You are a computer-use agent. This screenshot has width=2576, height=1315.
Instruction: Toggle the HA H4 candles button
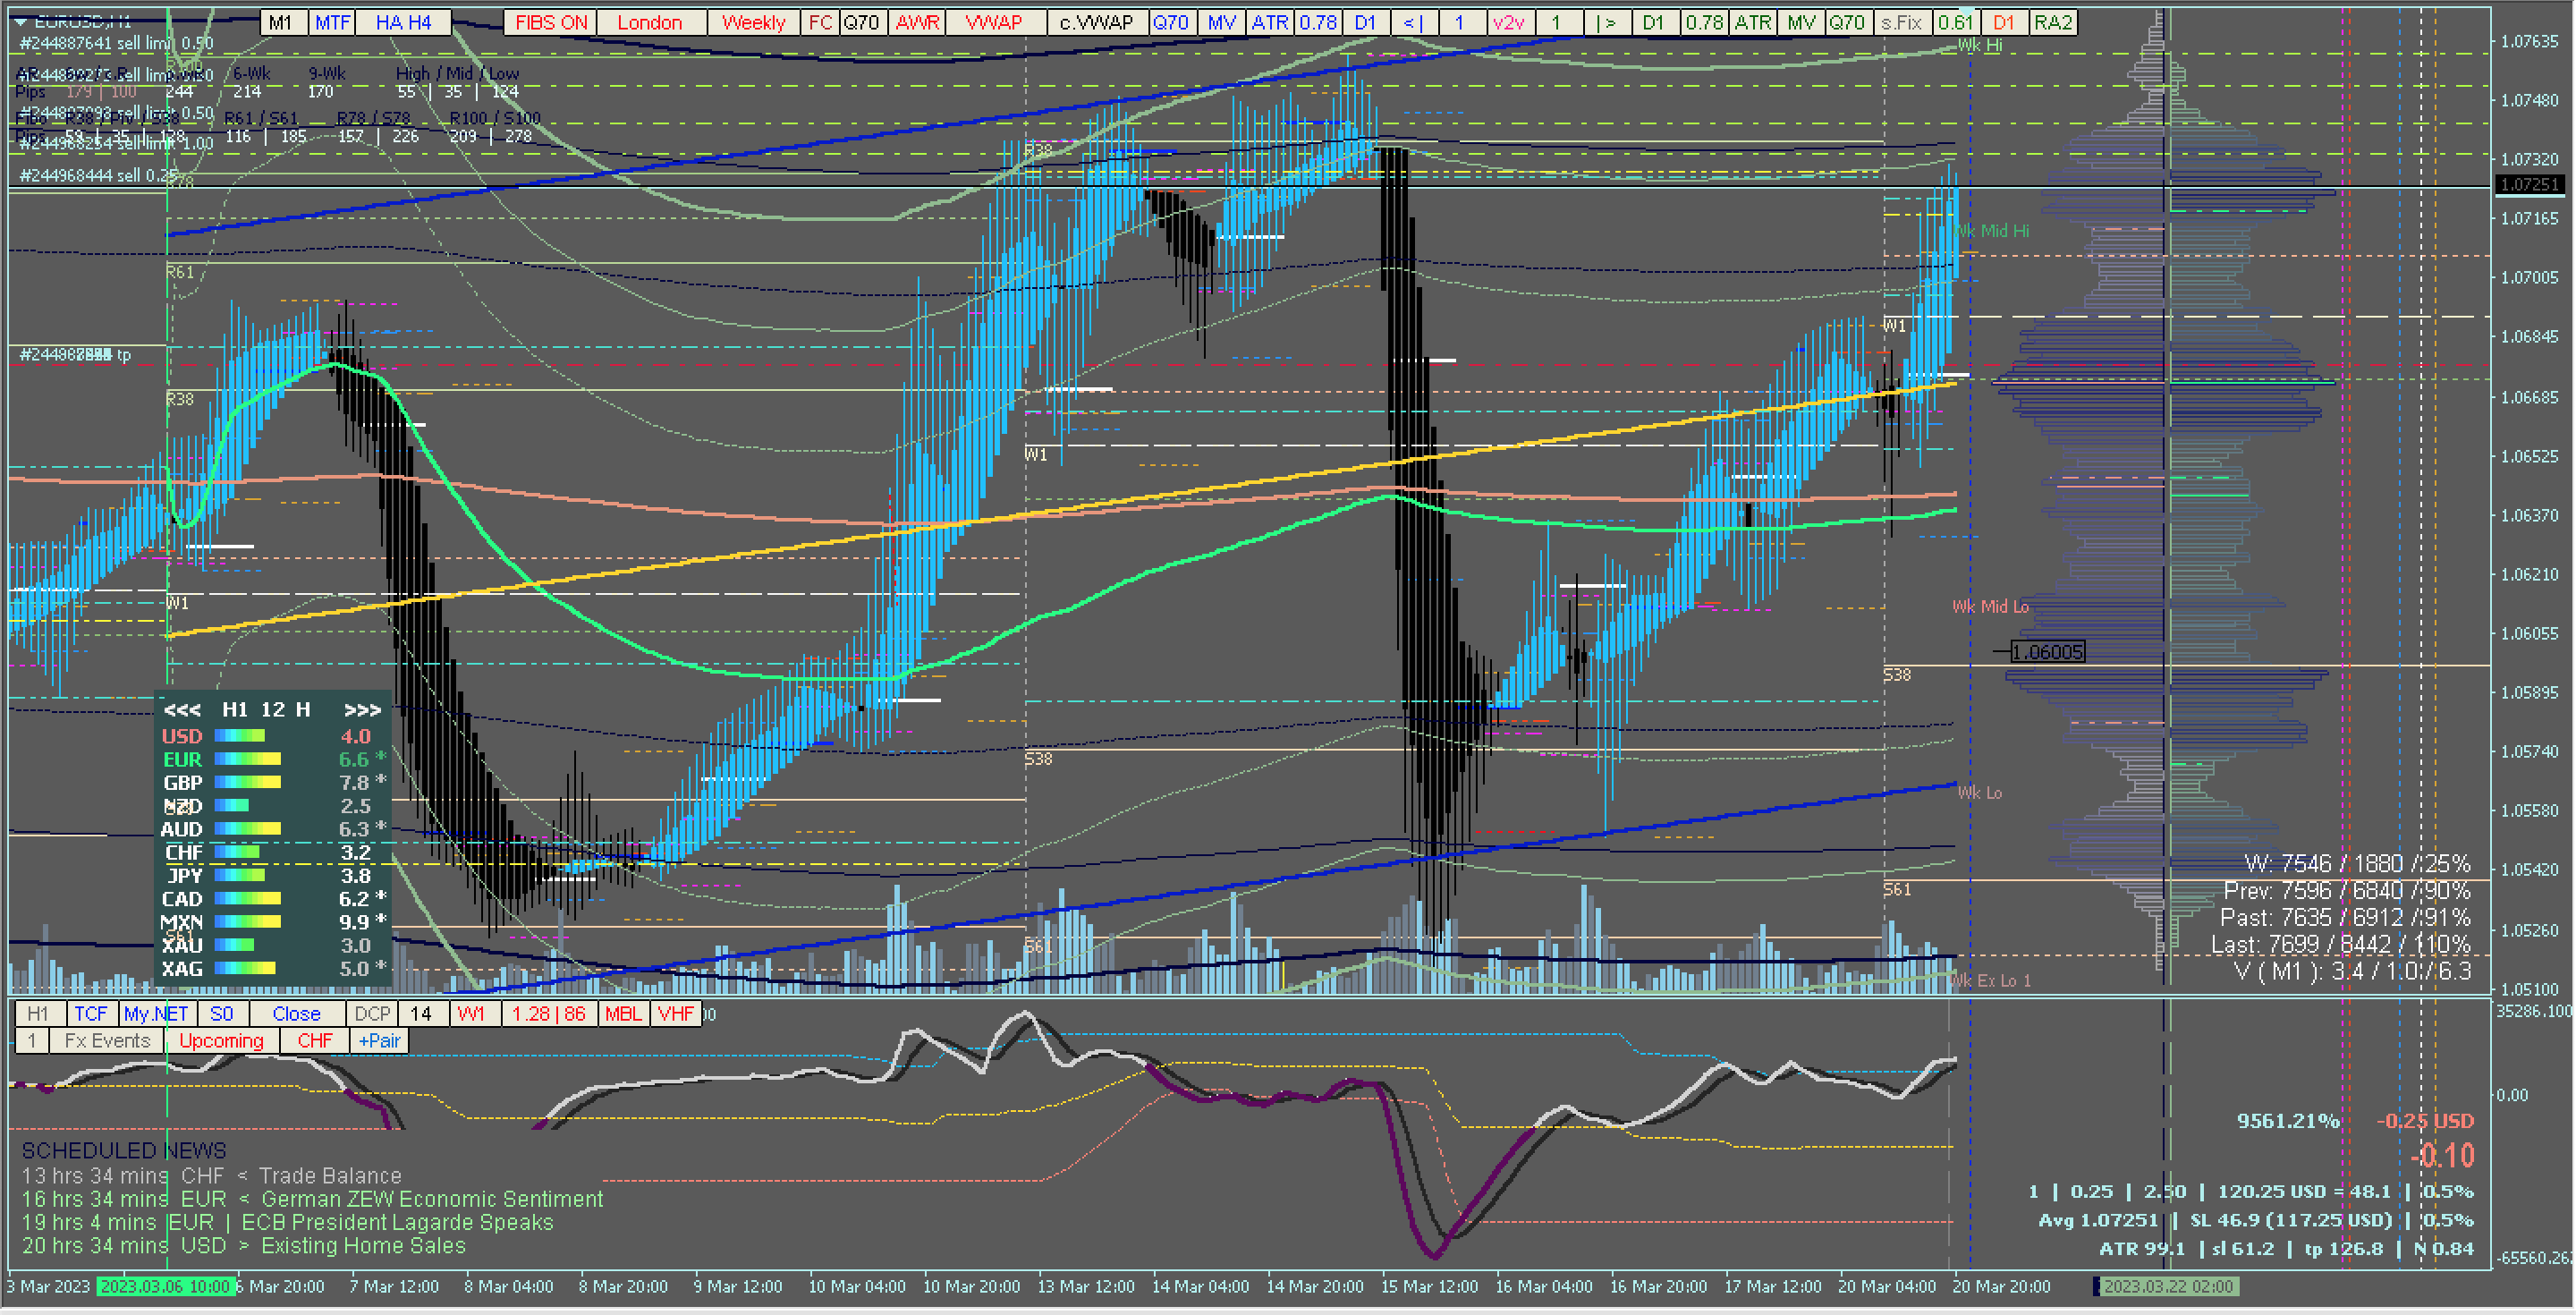click(x=403, y=22)
